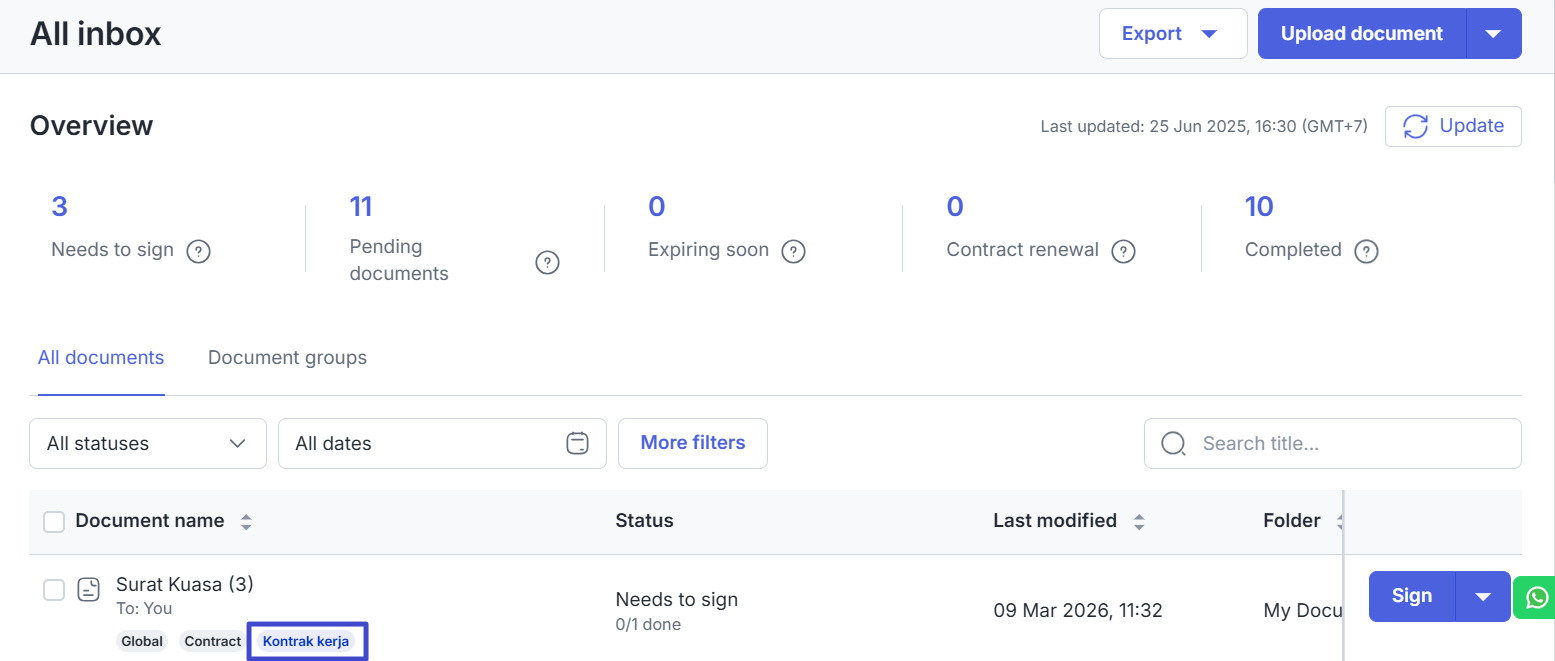Click the More filters button
This screenshot has width=1555, height=661.
692,443
